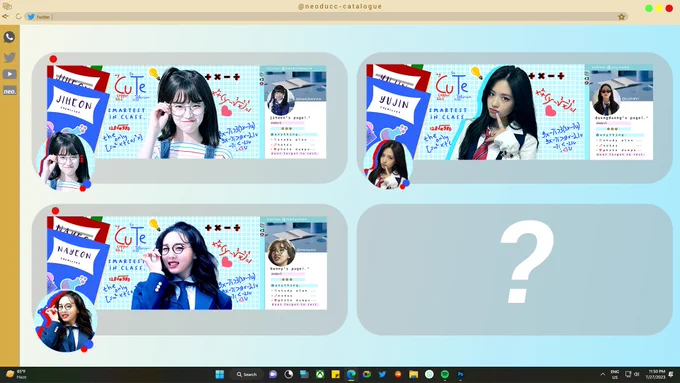The image size is (680, 383).
Task: Show hidden system tray icons
Action: point(603,374)
